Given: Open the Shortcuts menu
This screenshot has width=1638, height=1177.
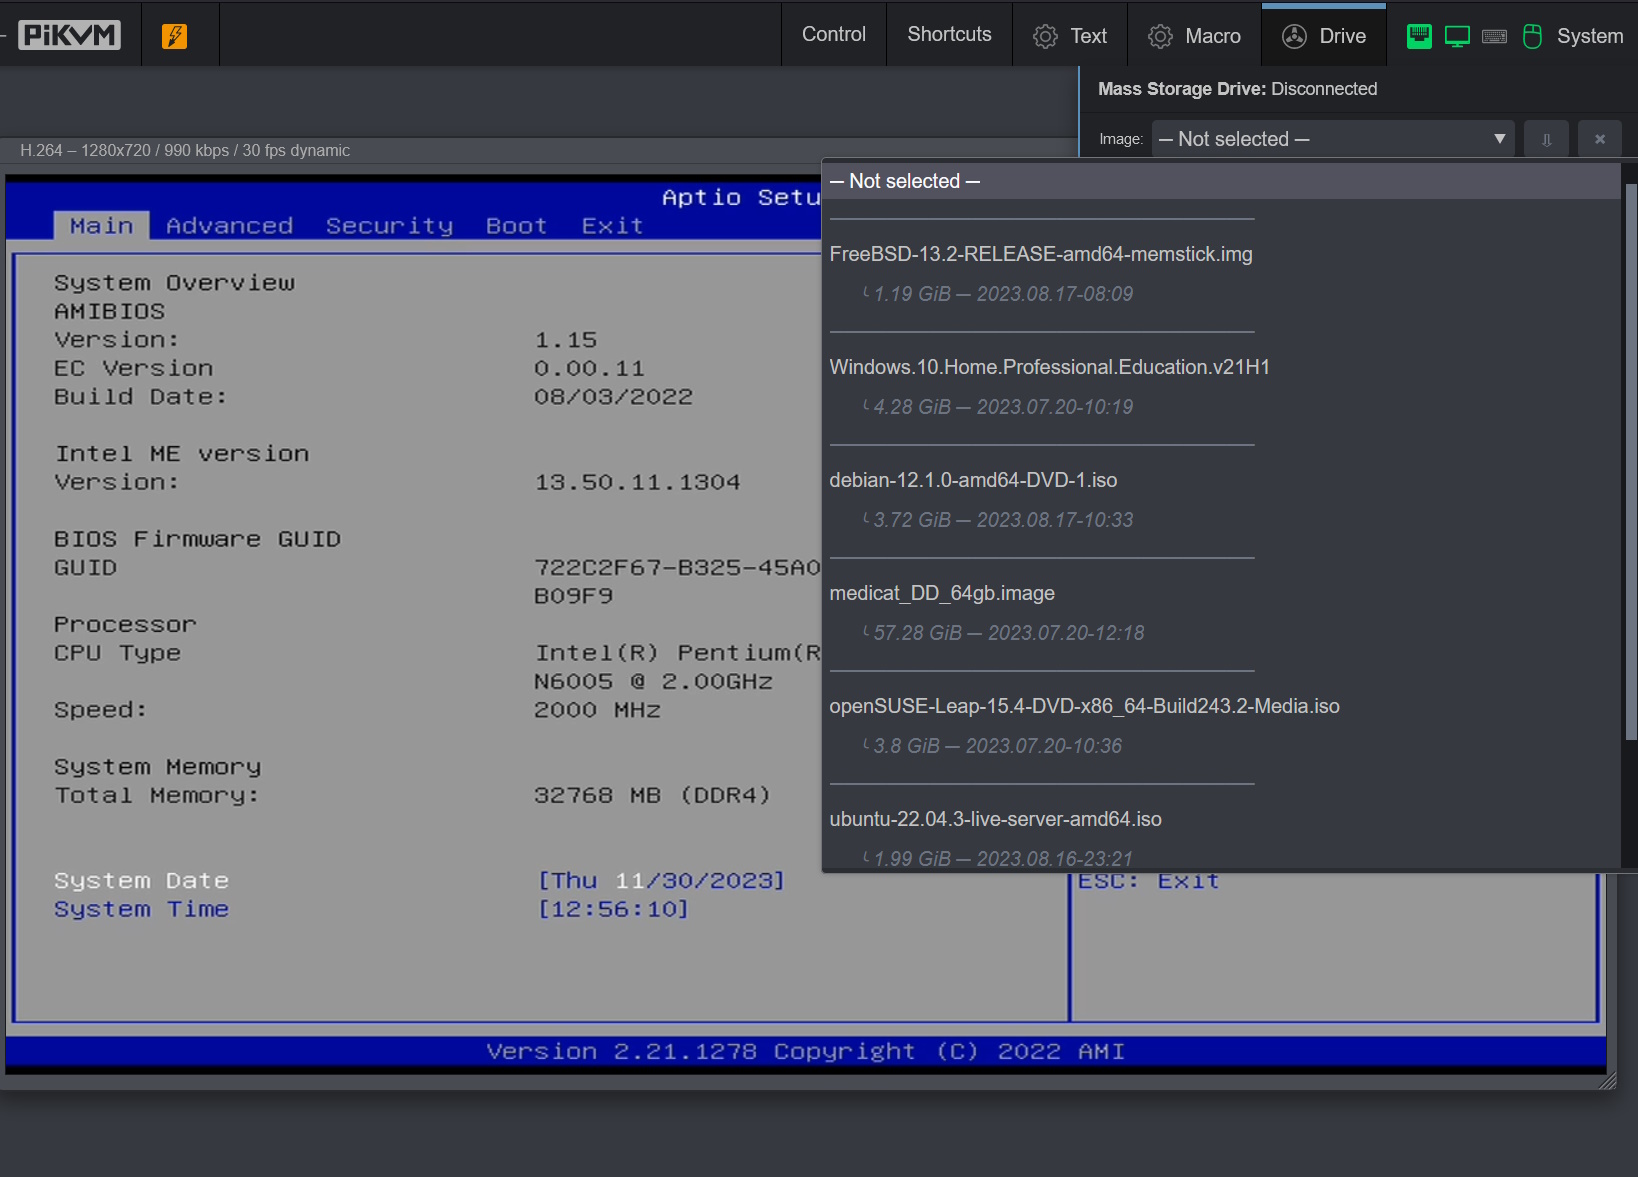Looking at the screenshot, I should (949, 35).
